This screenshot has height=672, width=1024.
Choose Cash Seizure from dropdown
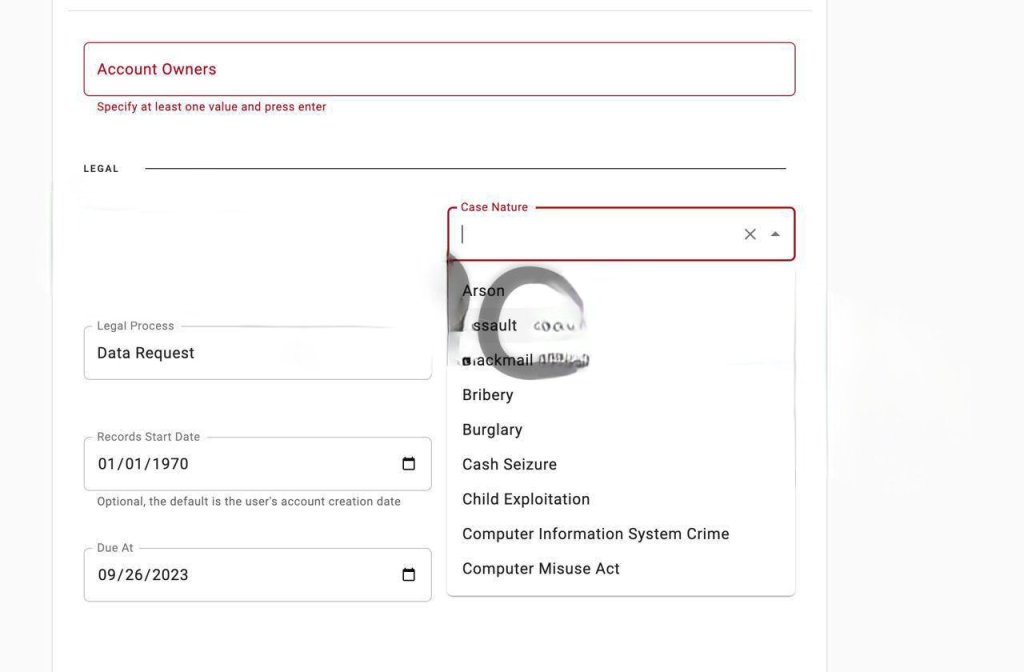coord(509,464)
